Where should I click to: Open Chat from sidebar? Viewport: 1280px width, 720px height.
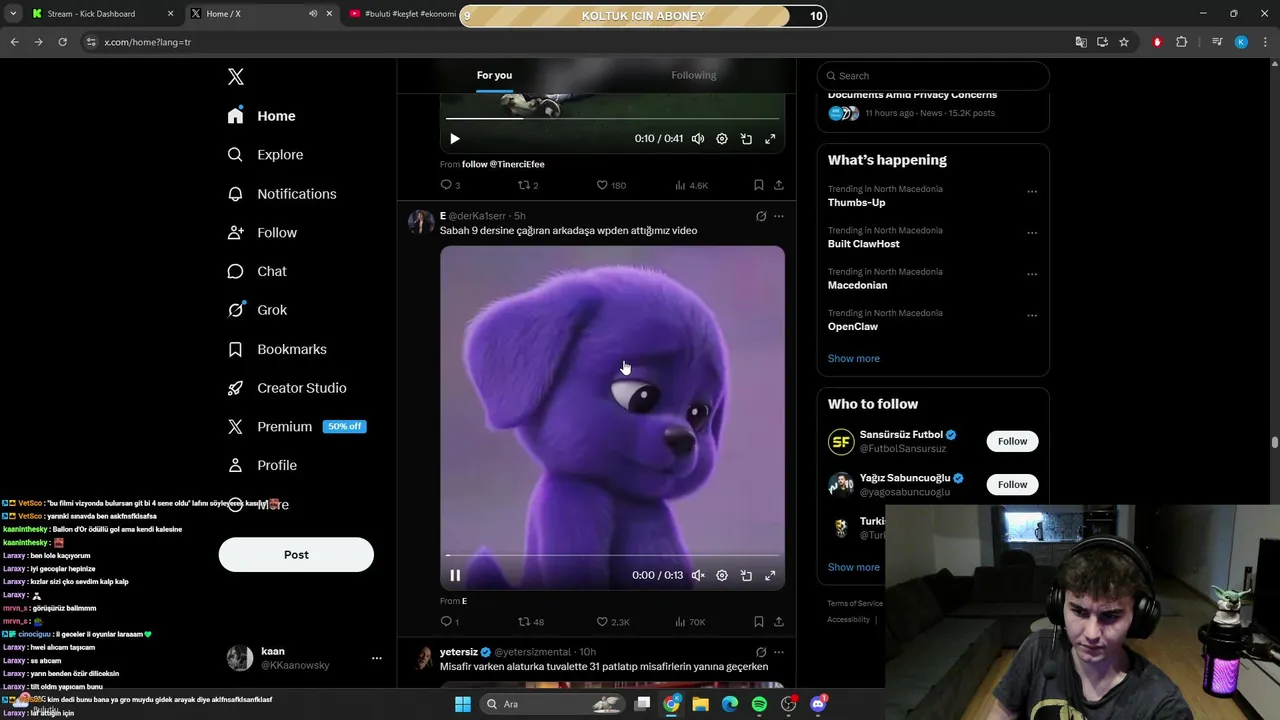pyautogui.click(x=257, y=271)
